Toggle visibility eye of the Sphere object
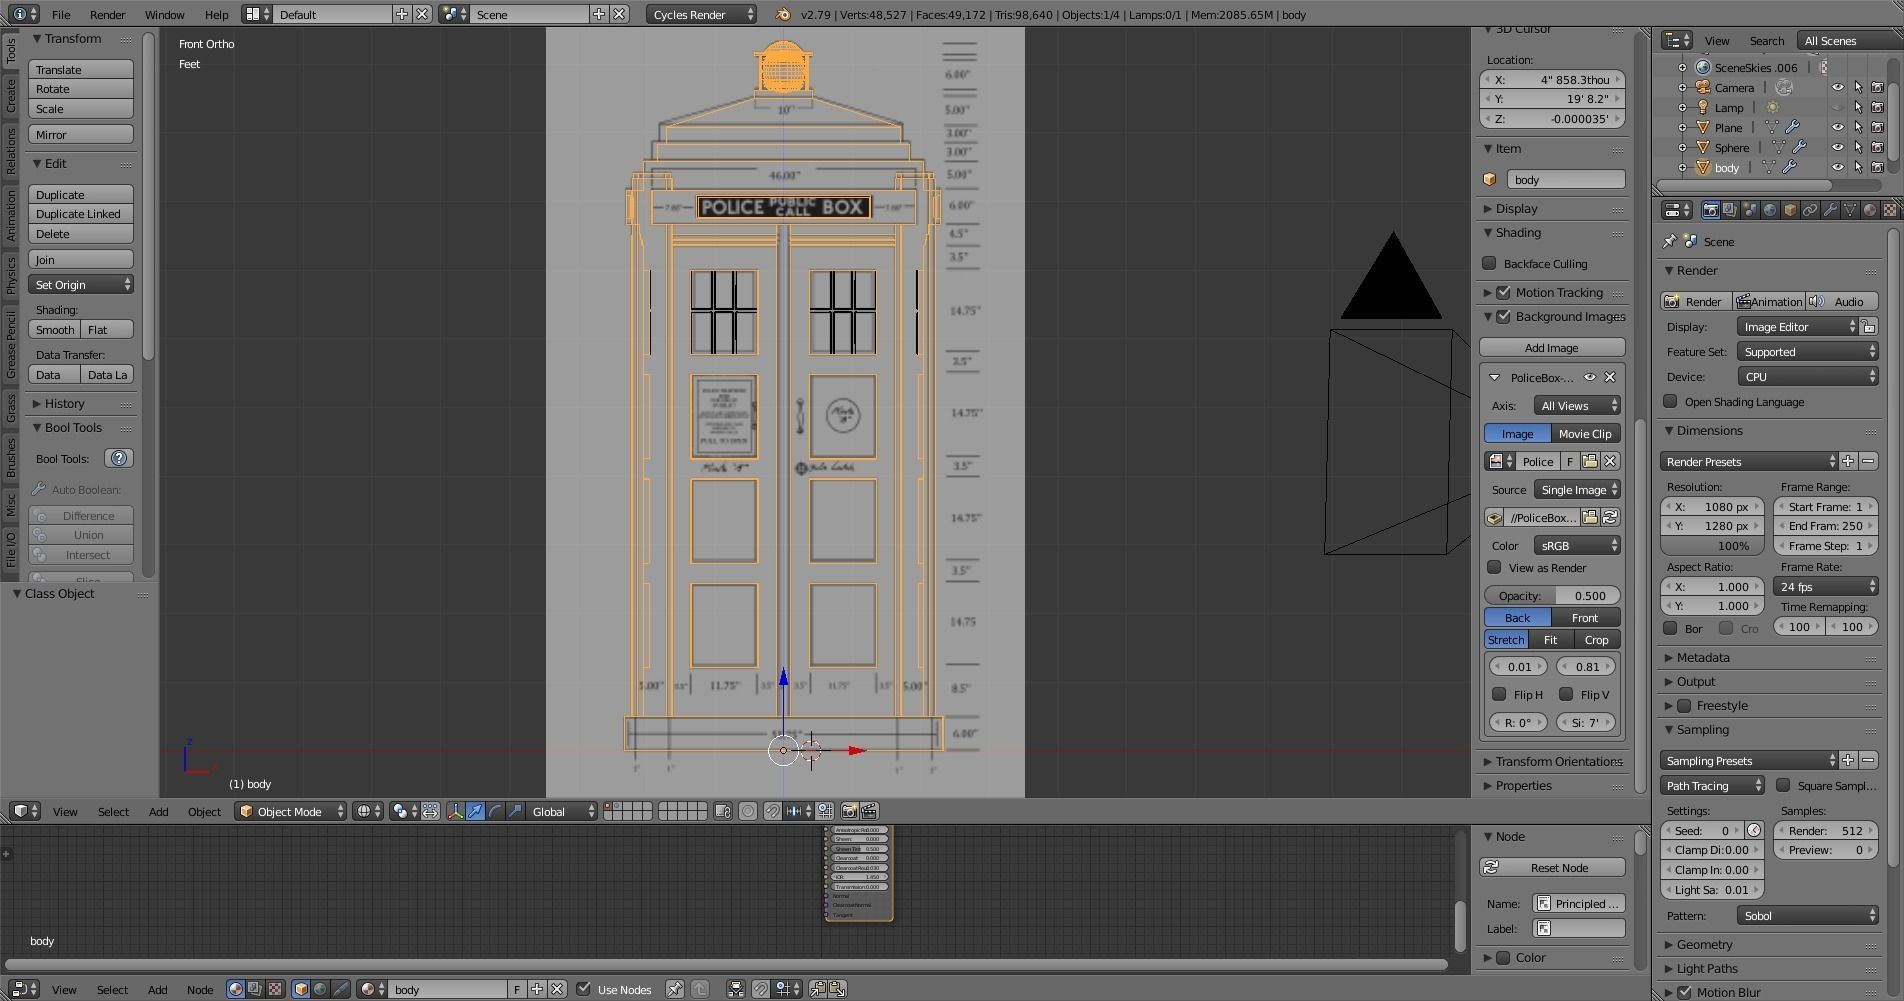 coord(1838,147)
